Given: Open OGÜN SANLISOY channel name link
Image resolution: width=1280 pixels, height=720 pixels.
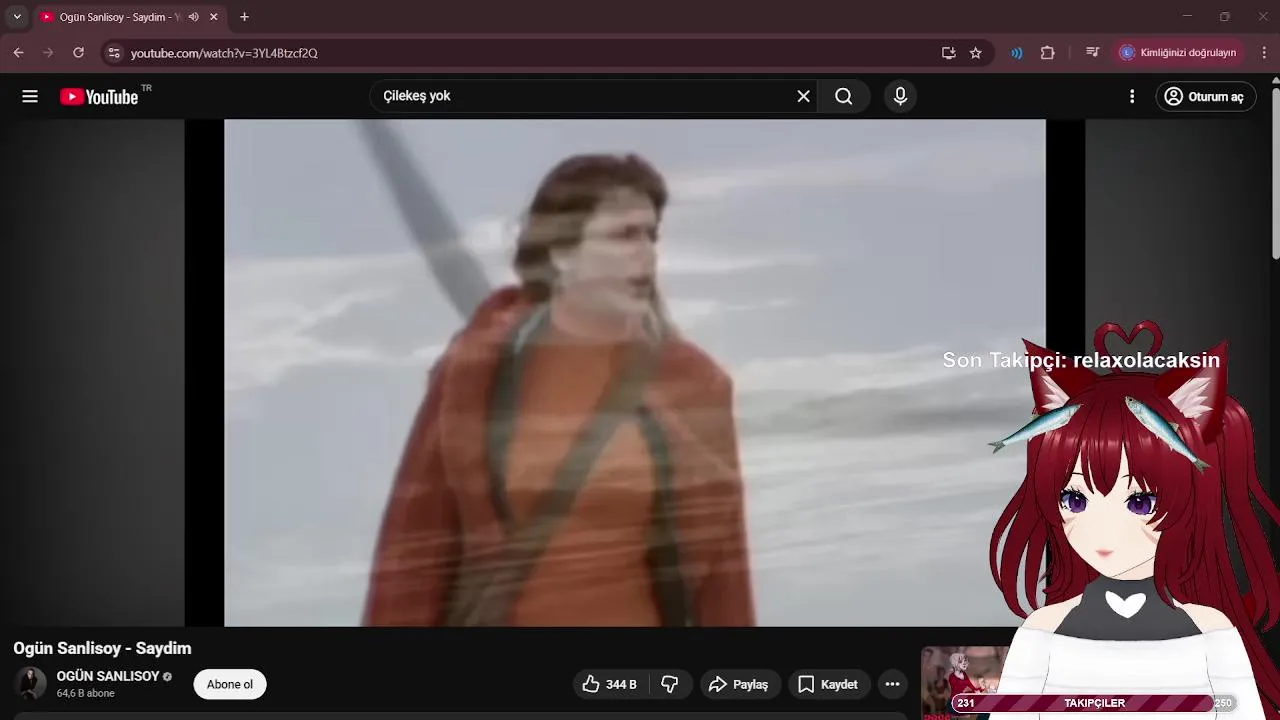Looking at the screenshot, I should 108,676.
